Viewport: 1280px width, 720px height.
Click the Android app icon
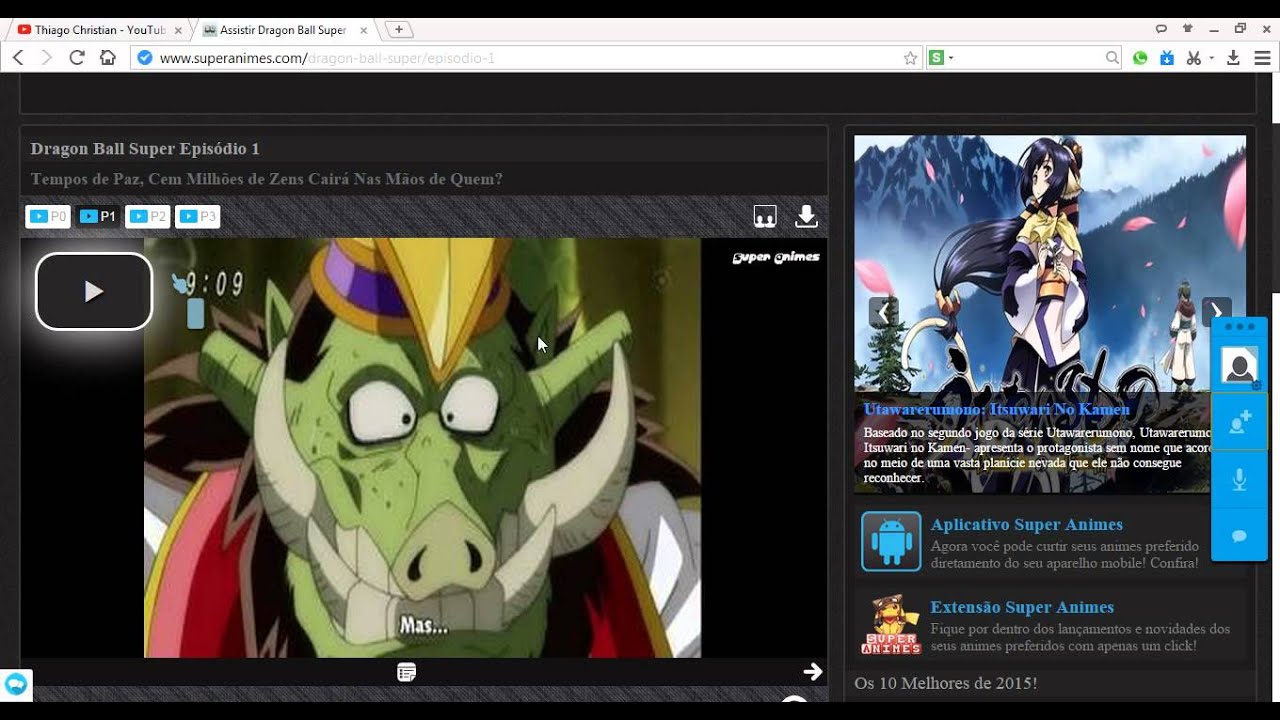point(891,541)
